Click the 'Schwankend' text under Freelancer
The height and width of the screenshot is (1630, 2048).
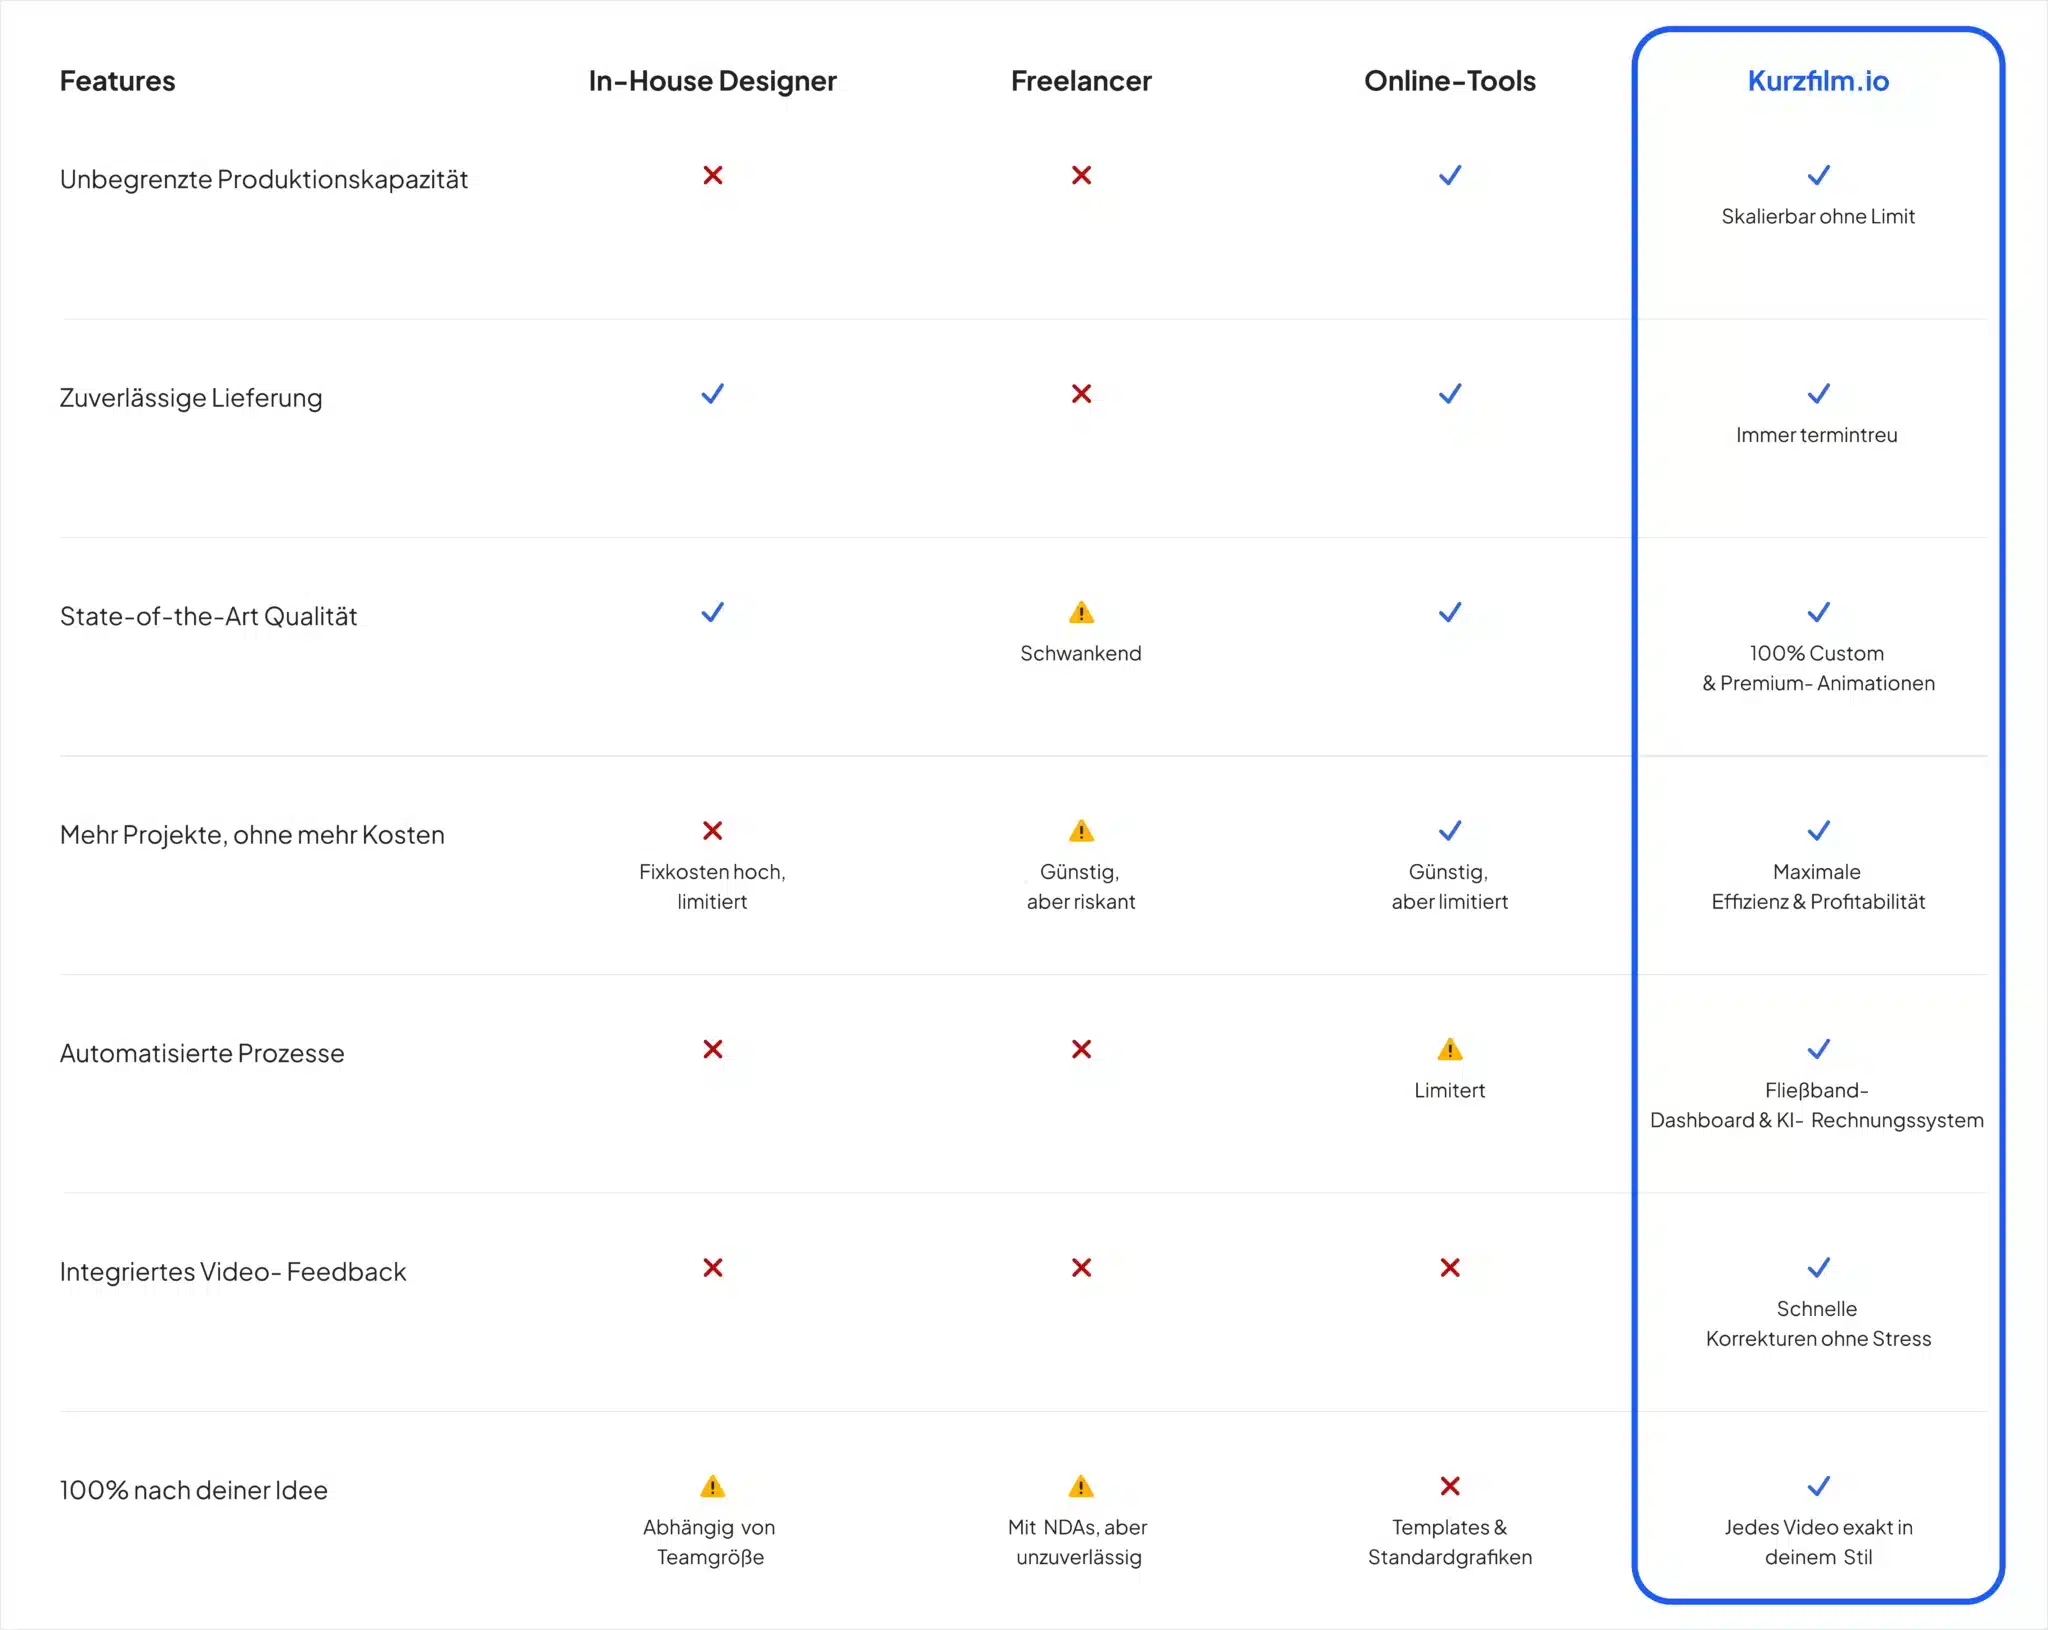[1081, 653]
